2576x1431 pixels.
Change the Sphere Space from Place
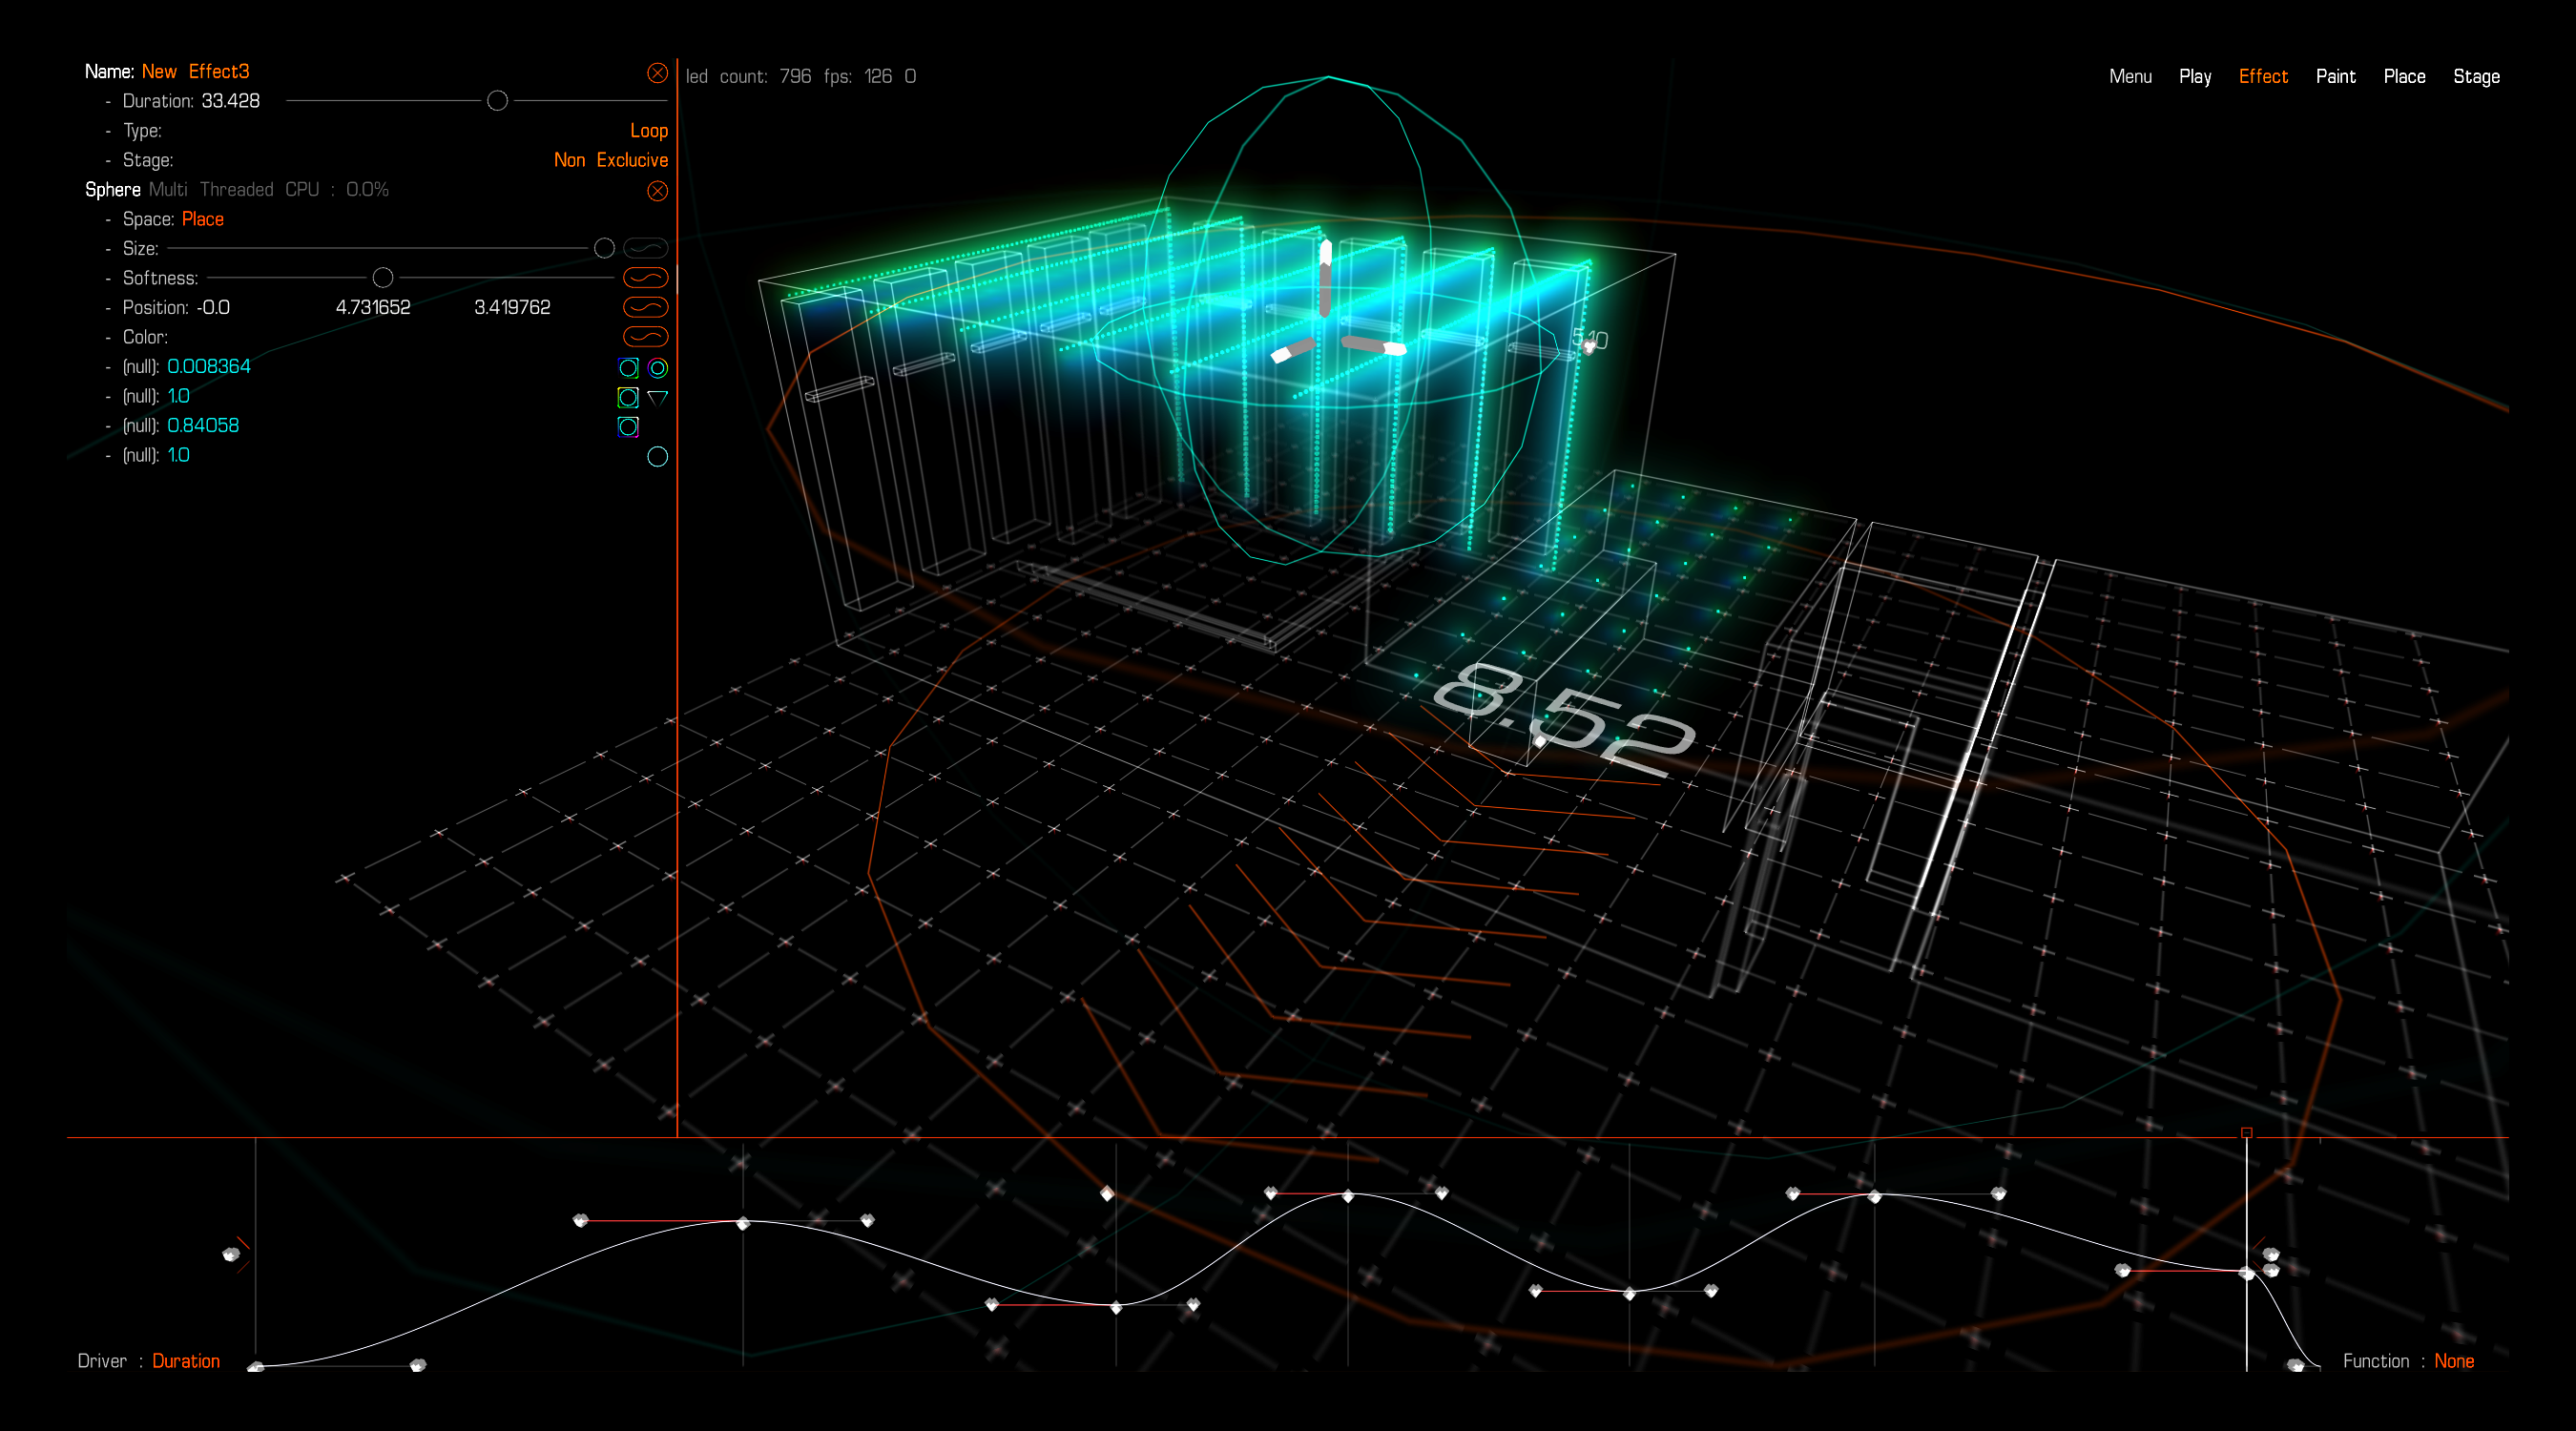tap(203, 219)
